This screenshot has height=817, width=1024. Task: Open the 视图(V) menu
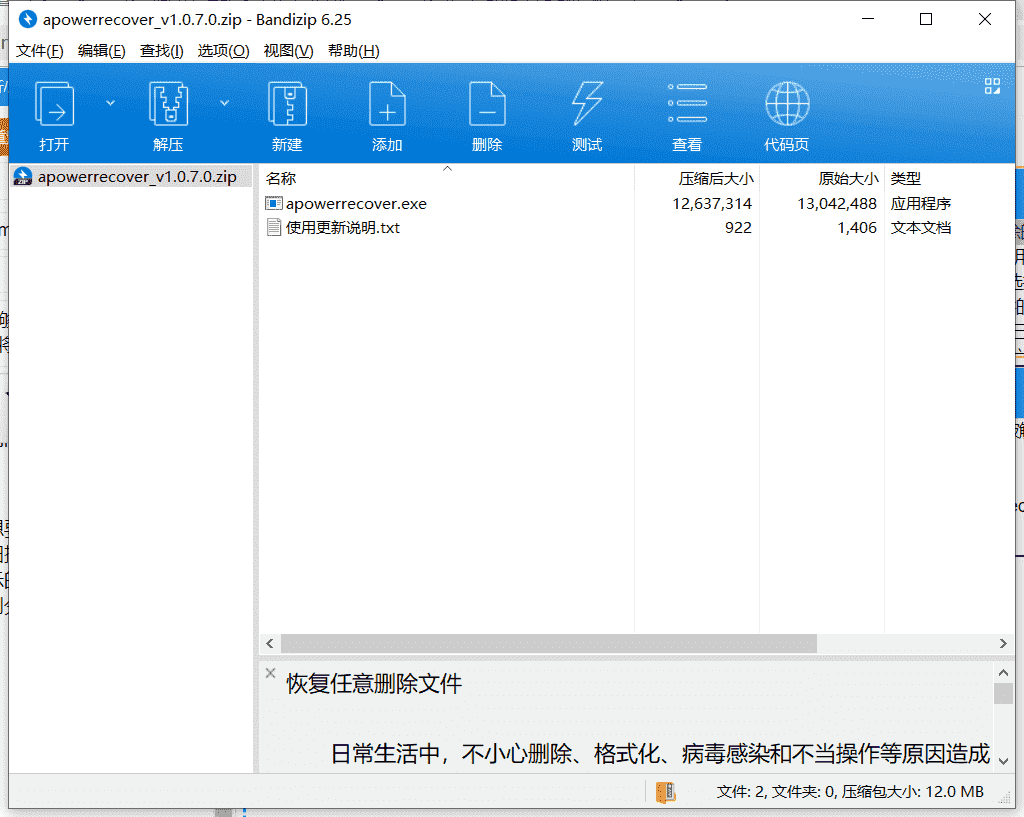(288, 51)
